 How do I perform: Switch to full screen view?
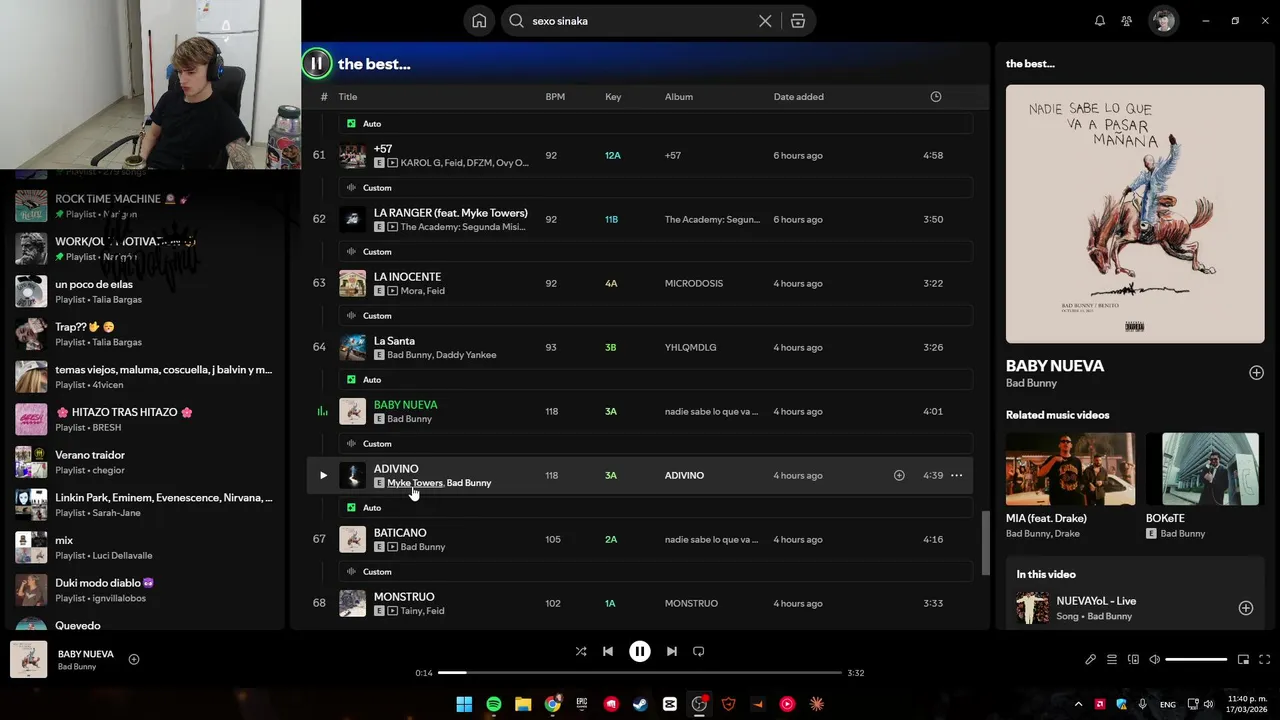(x=1264, y=660)
